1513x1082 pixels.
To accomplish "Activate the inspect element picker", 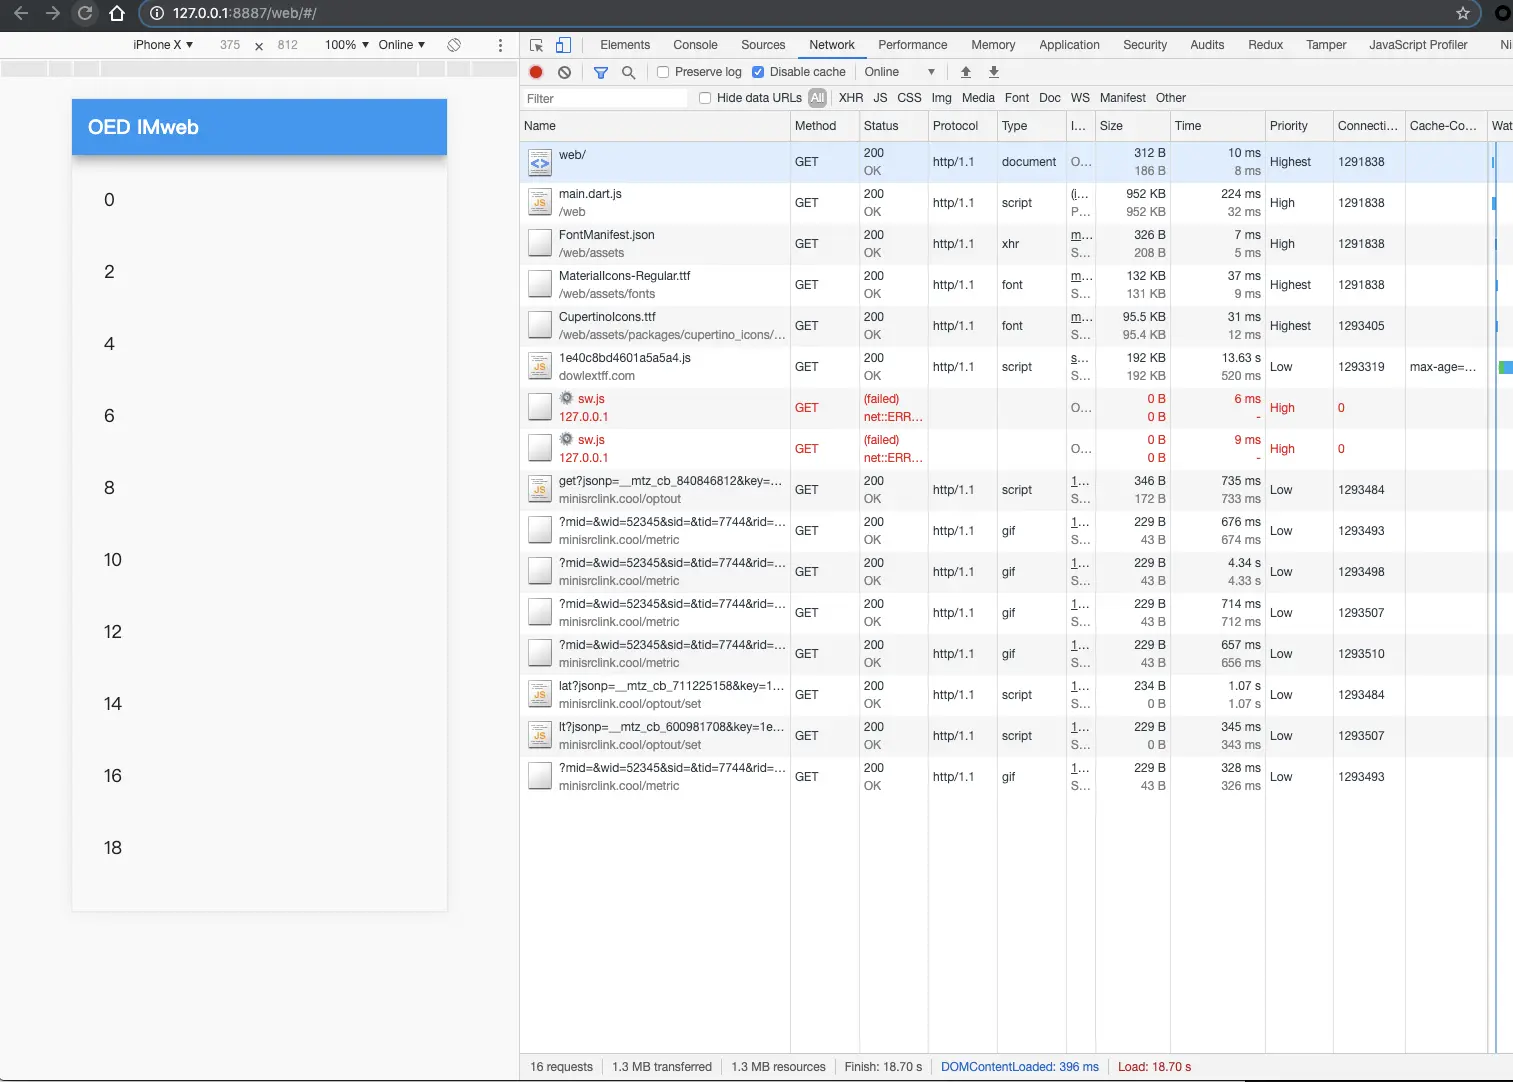I will coord(537,45).
